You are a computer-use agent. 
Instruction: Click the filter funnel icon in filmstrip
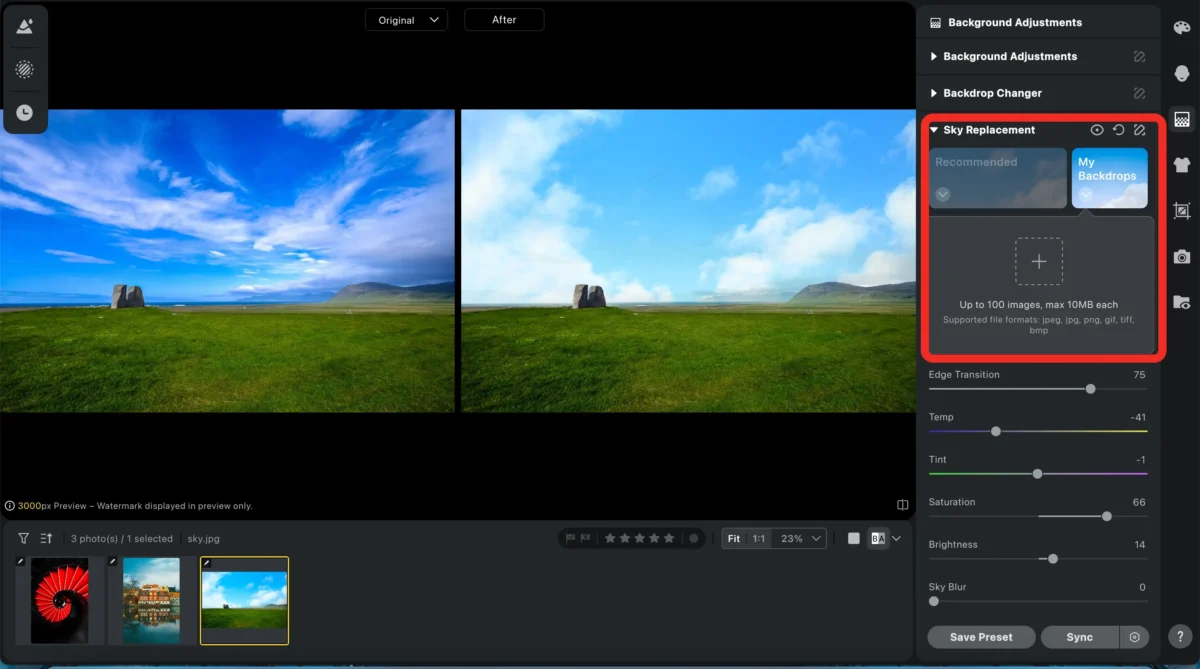click(x=24, y=538)
